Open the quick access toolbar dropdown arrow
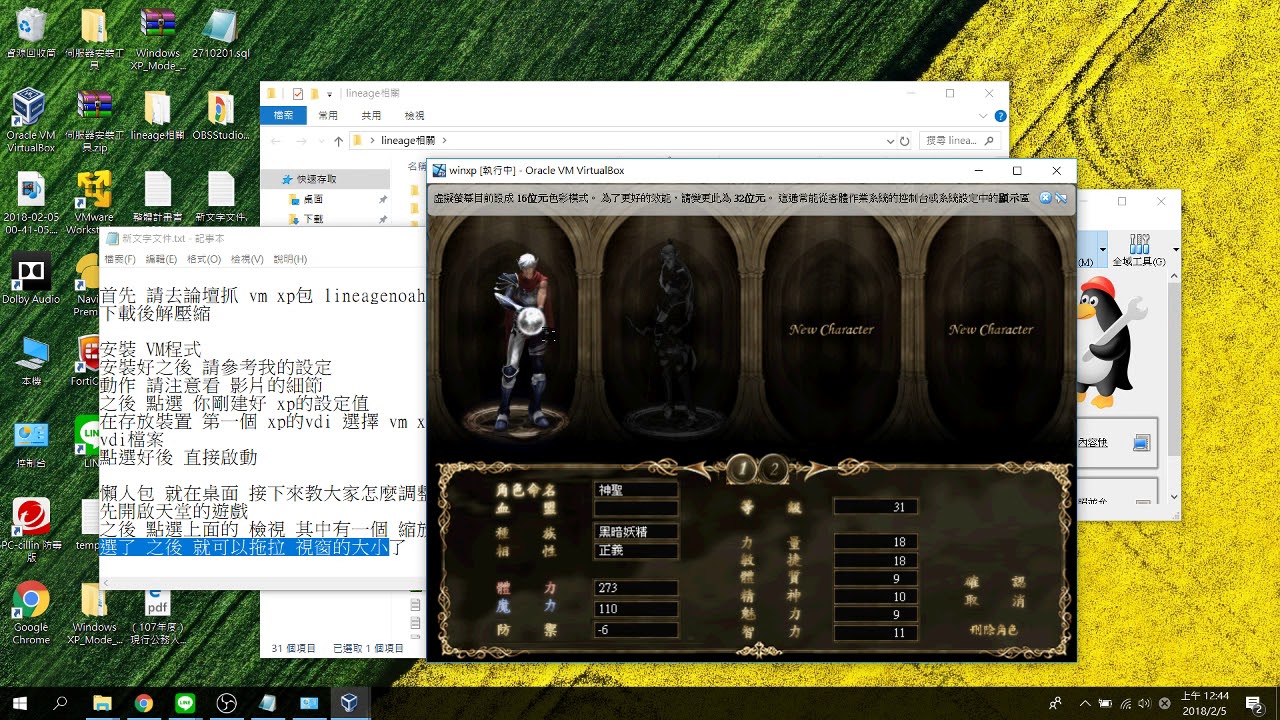The width and height of the screenshot is (1280, 720). coord(330,94)
